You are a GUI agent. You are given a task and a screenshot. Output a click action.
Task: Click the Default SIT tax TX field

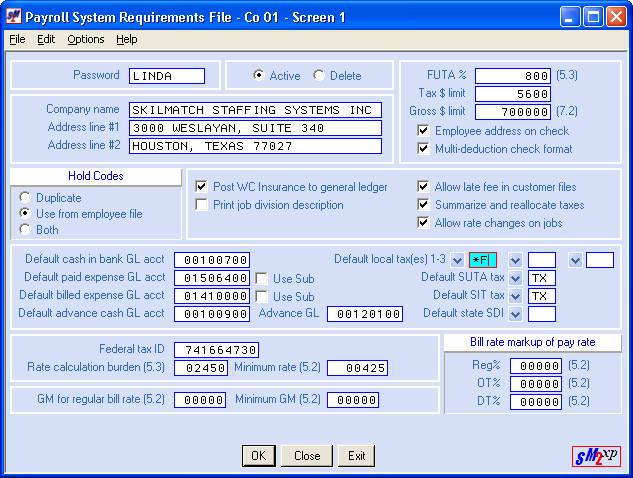click(542, 296)
